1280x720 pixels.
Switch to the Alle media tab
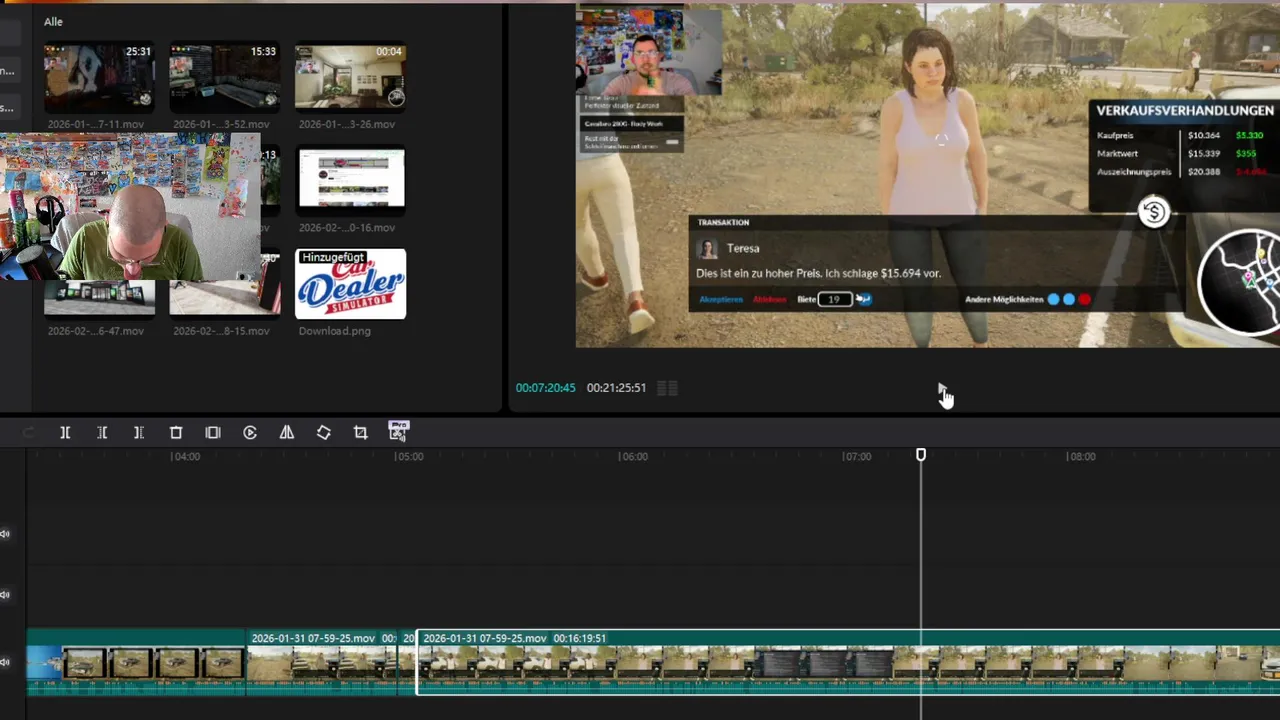pos(53,21)
